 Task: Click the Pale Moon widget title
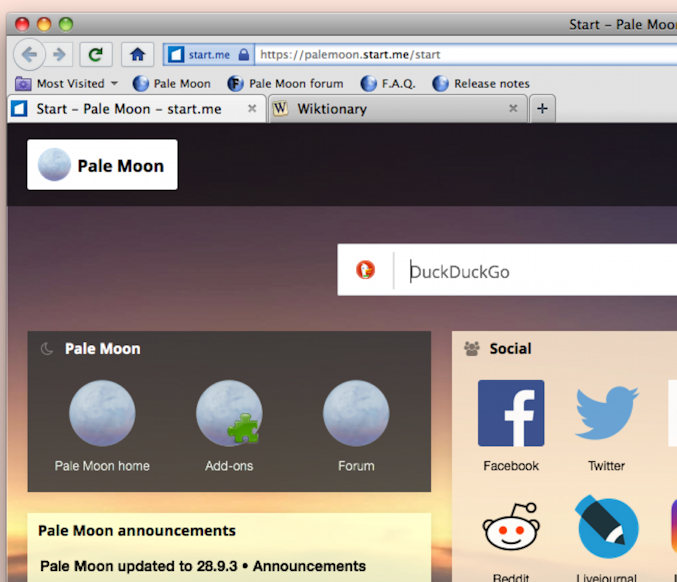point(102,349)
